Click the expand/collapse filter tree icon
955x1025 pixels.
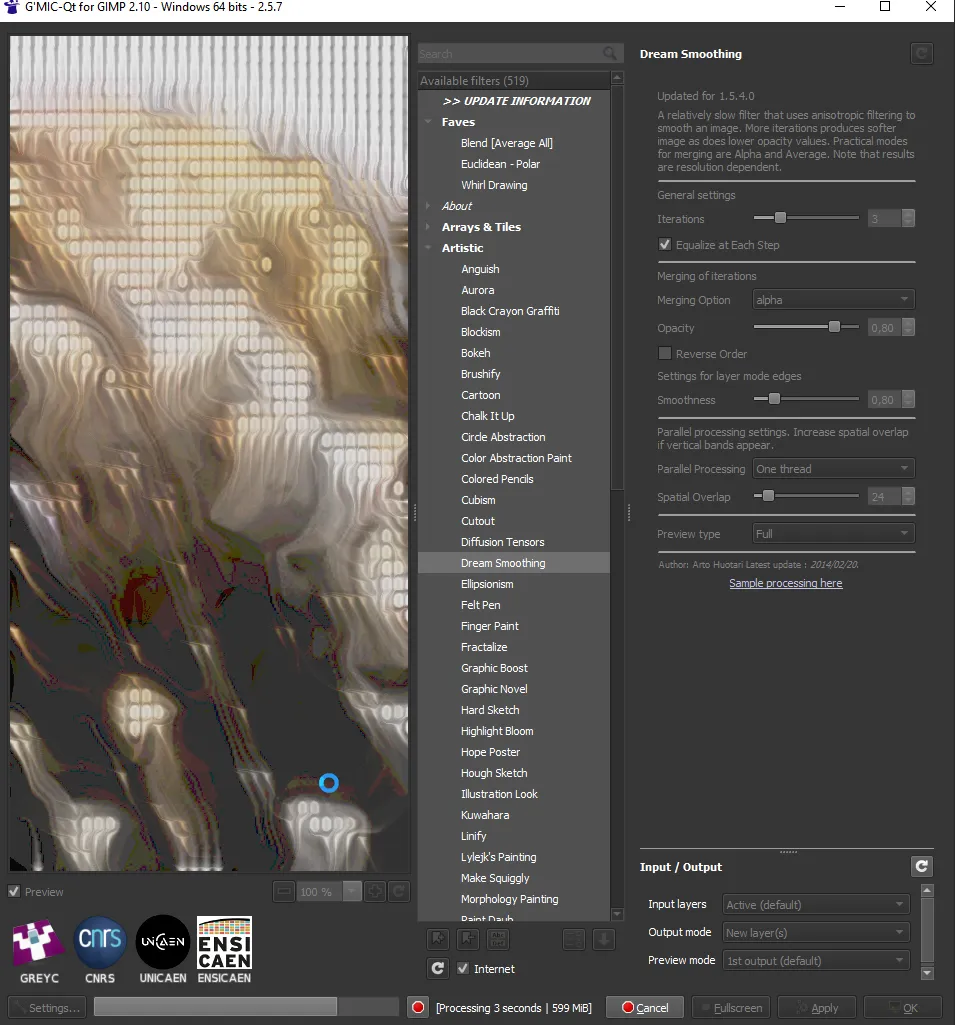574,939
